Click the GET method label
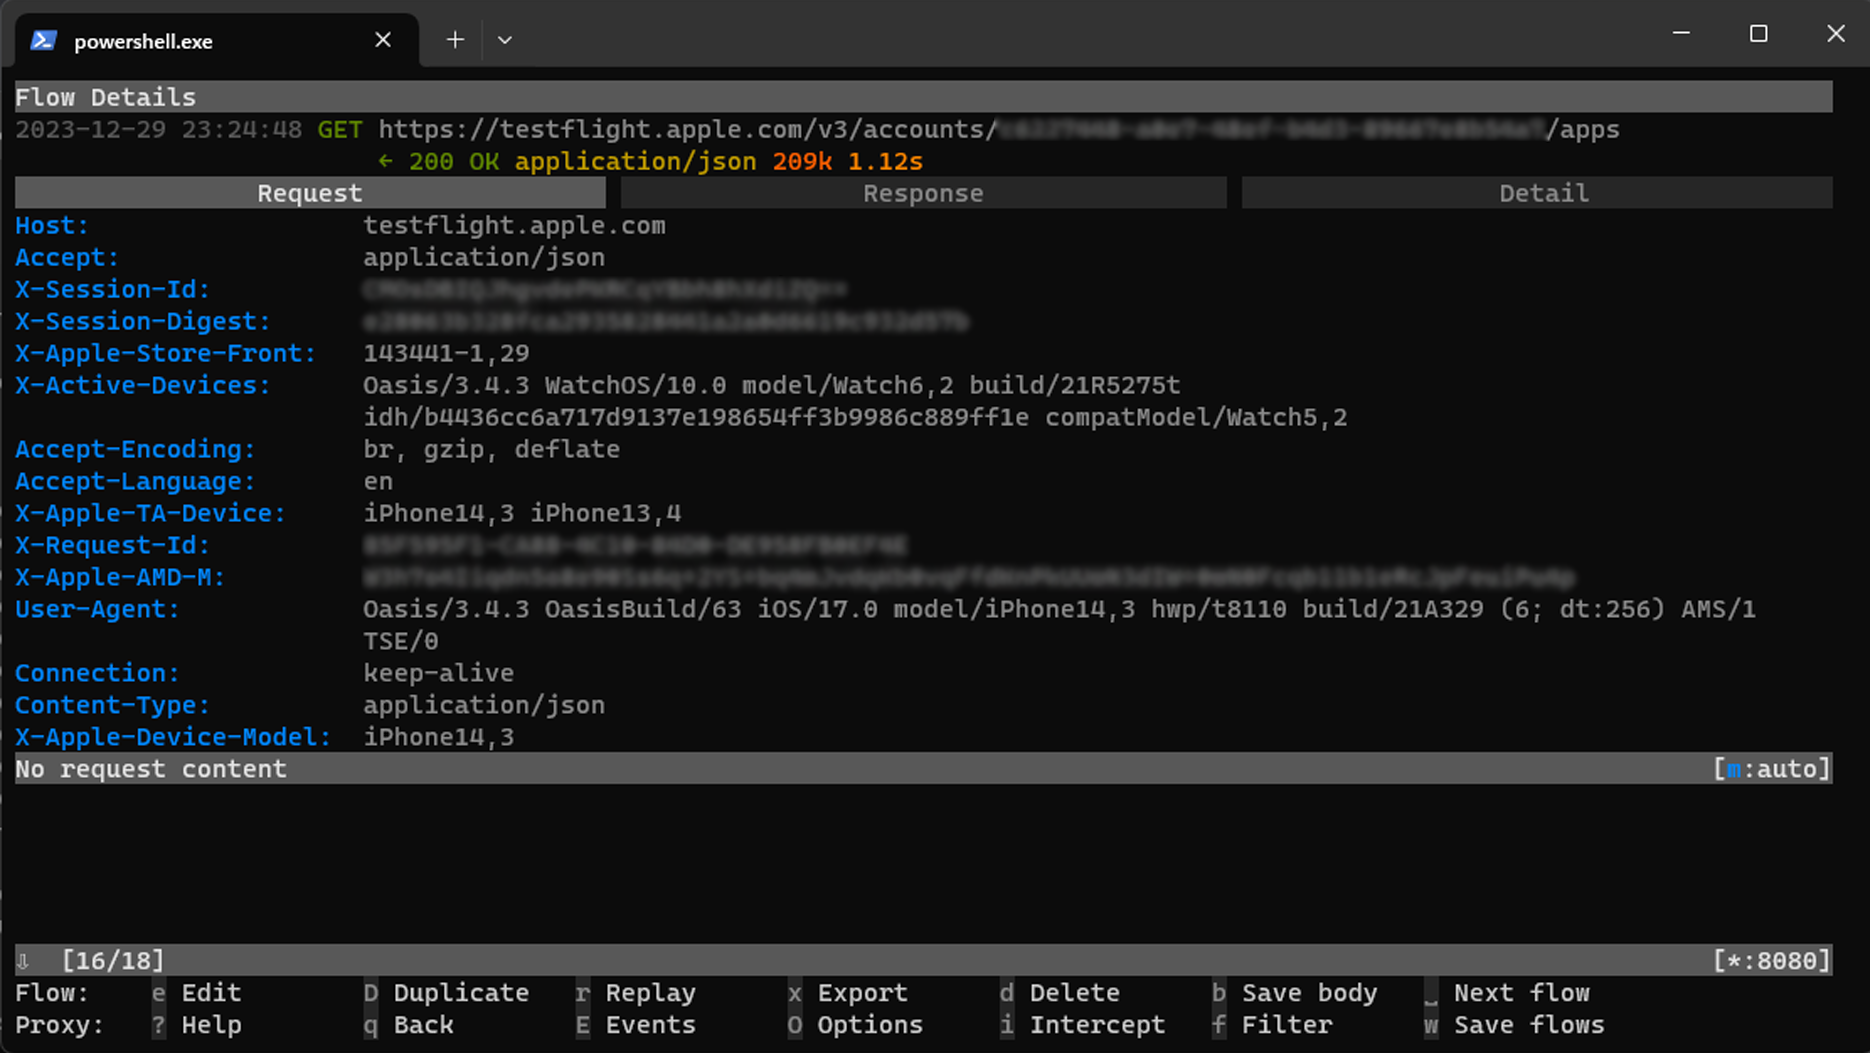Viewport: 1870px width, 1053px height. click(x=340, y=129)
